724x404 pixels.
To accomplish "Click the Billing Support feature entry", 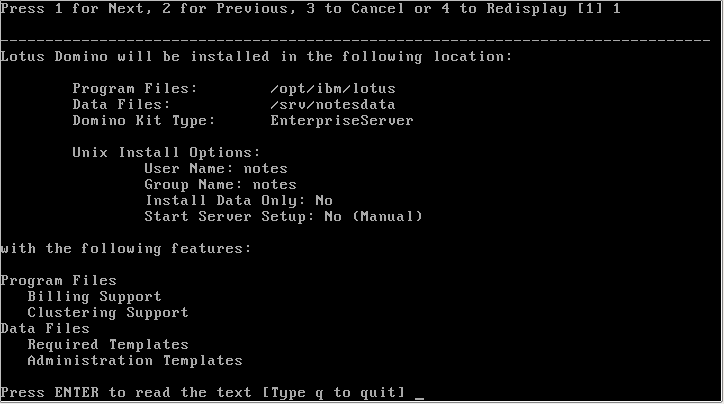I will [x=94, y=296].
